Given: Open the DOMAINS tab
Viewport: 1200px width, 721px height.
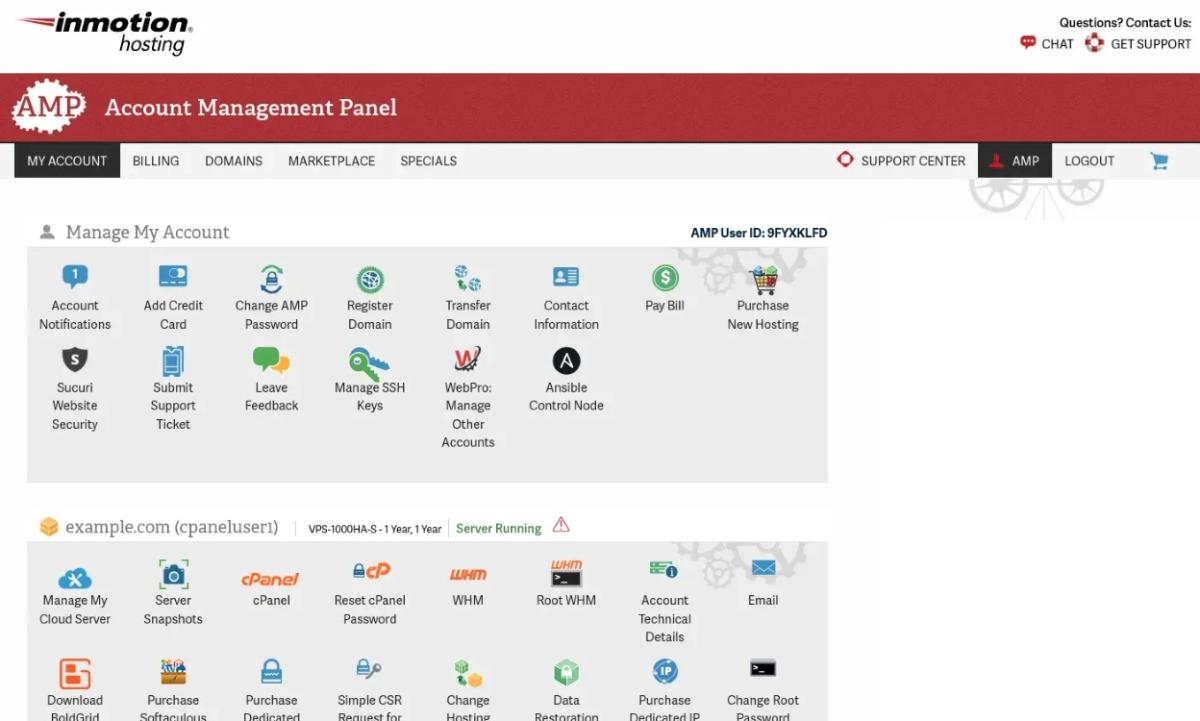Looking at the screenshot, I should (234, 161).
